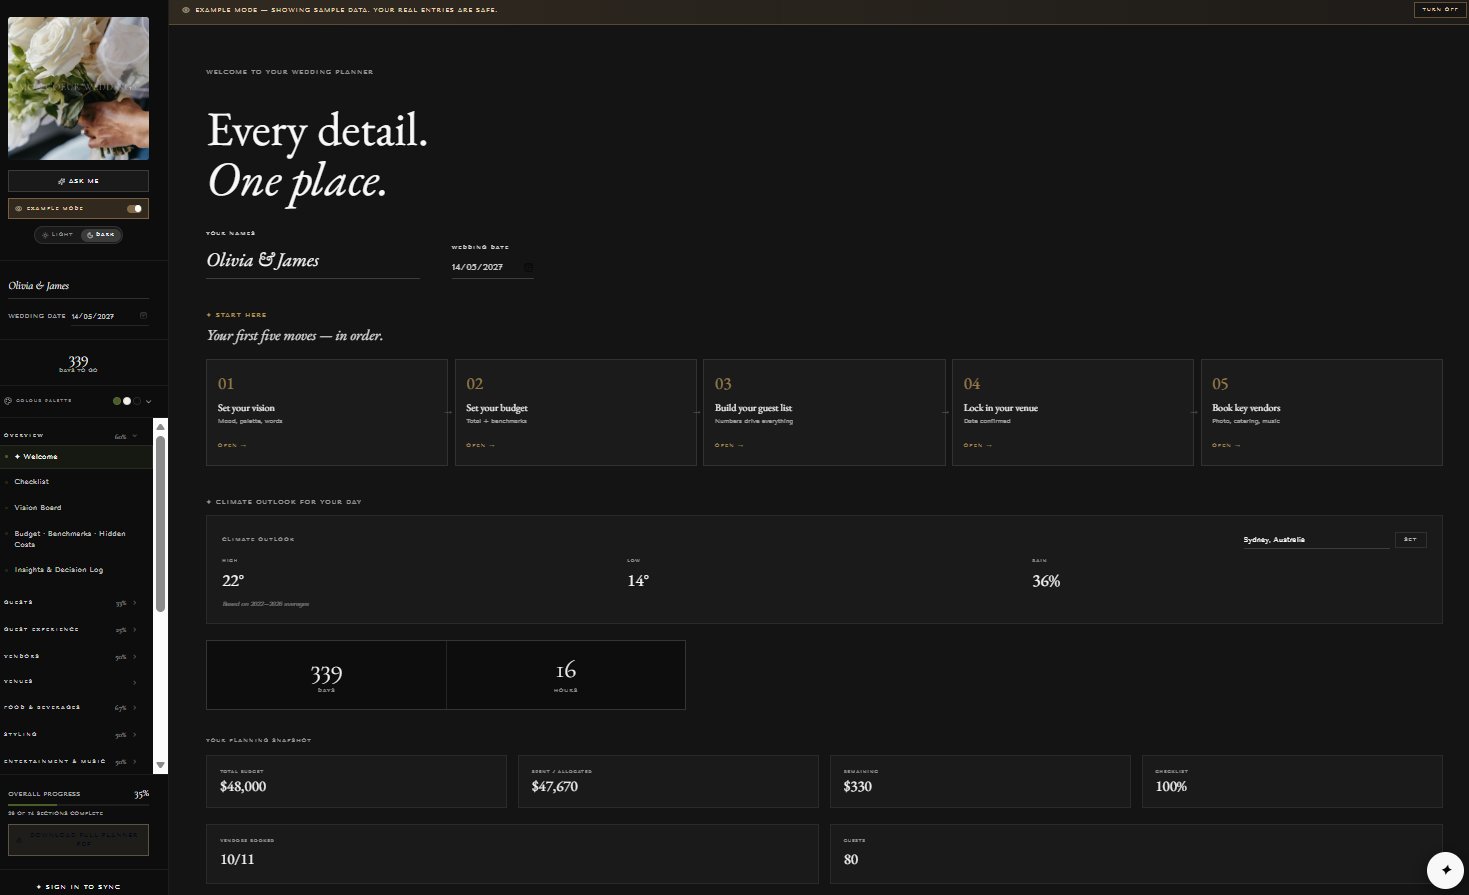Click Turn Off in example banner

(1438, 9)
